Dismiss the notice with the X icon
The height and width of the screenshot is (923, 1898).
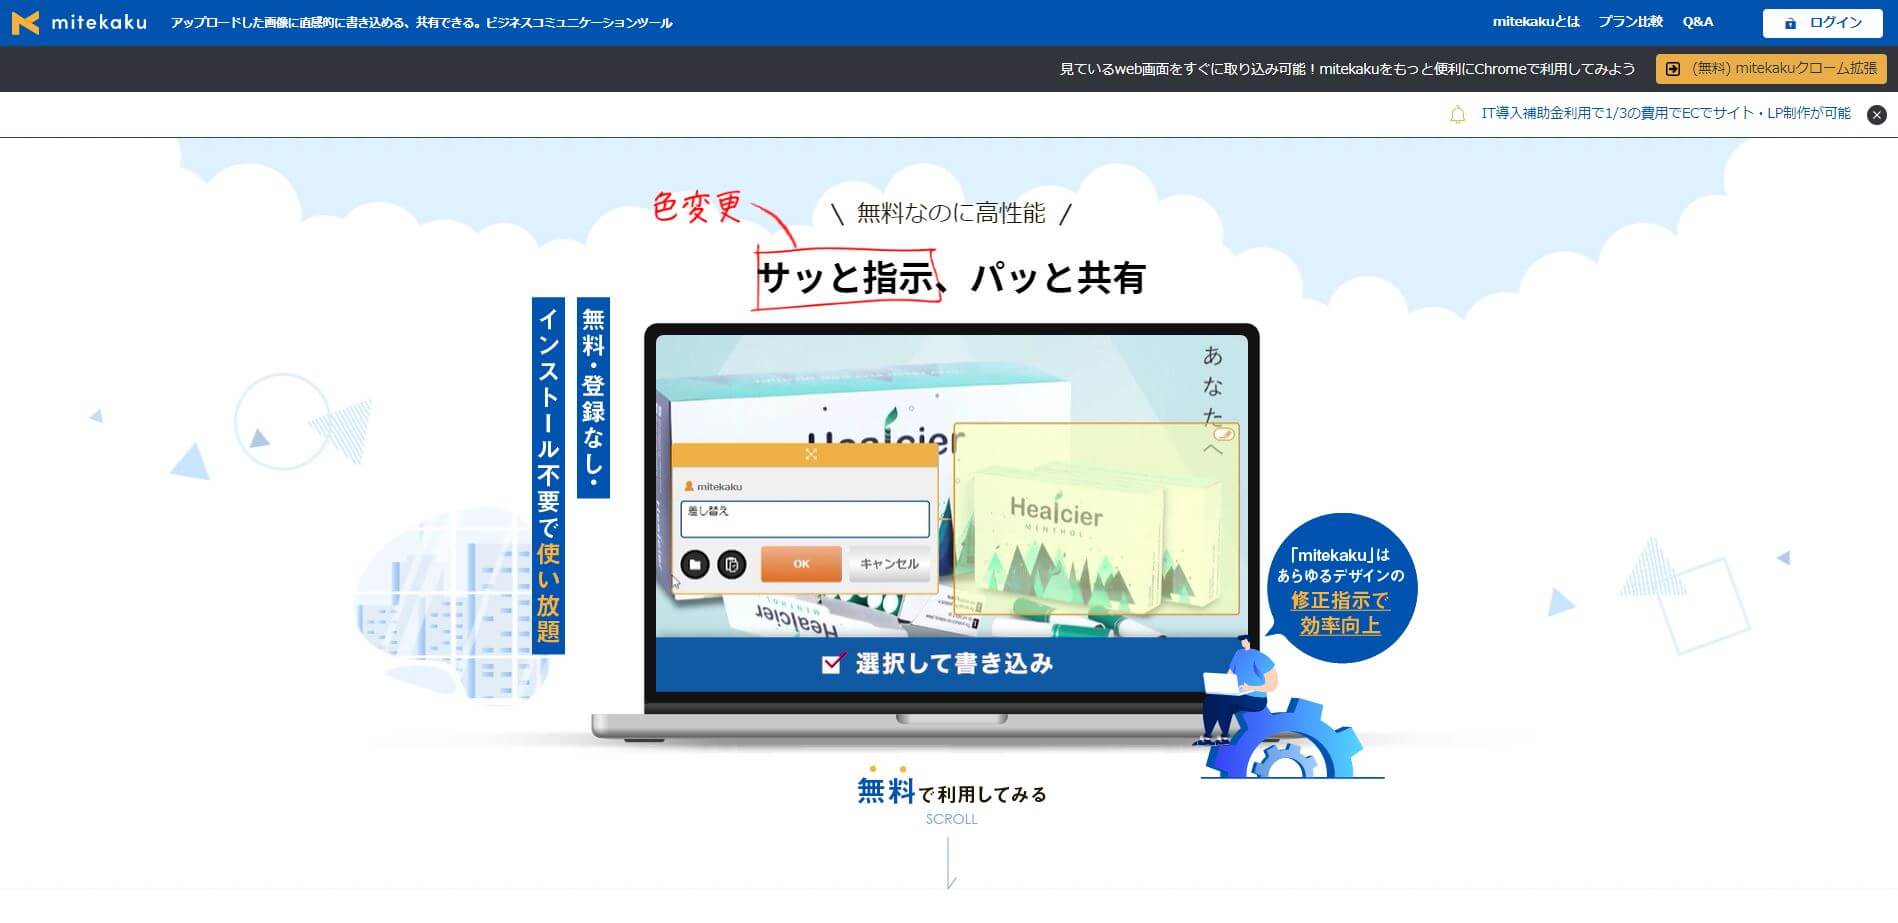pos(1877,115)
